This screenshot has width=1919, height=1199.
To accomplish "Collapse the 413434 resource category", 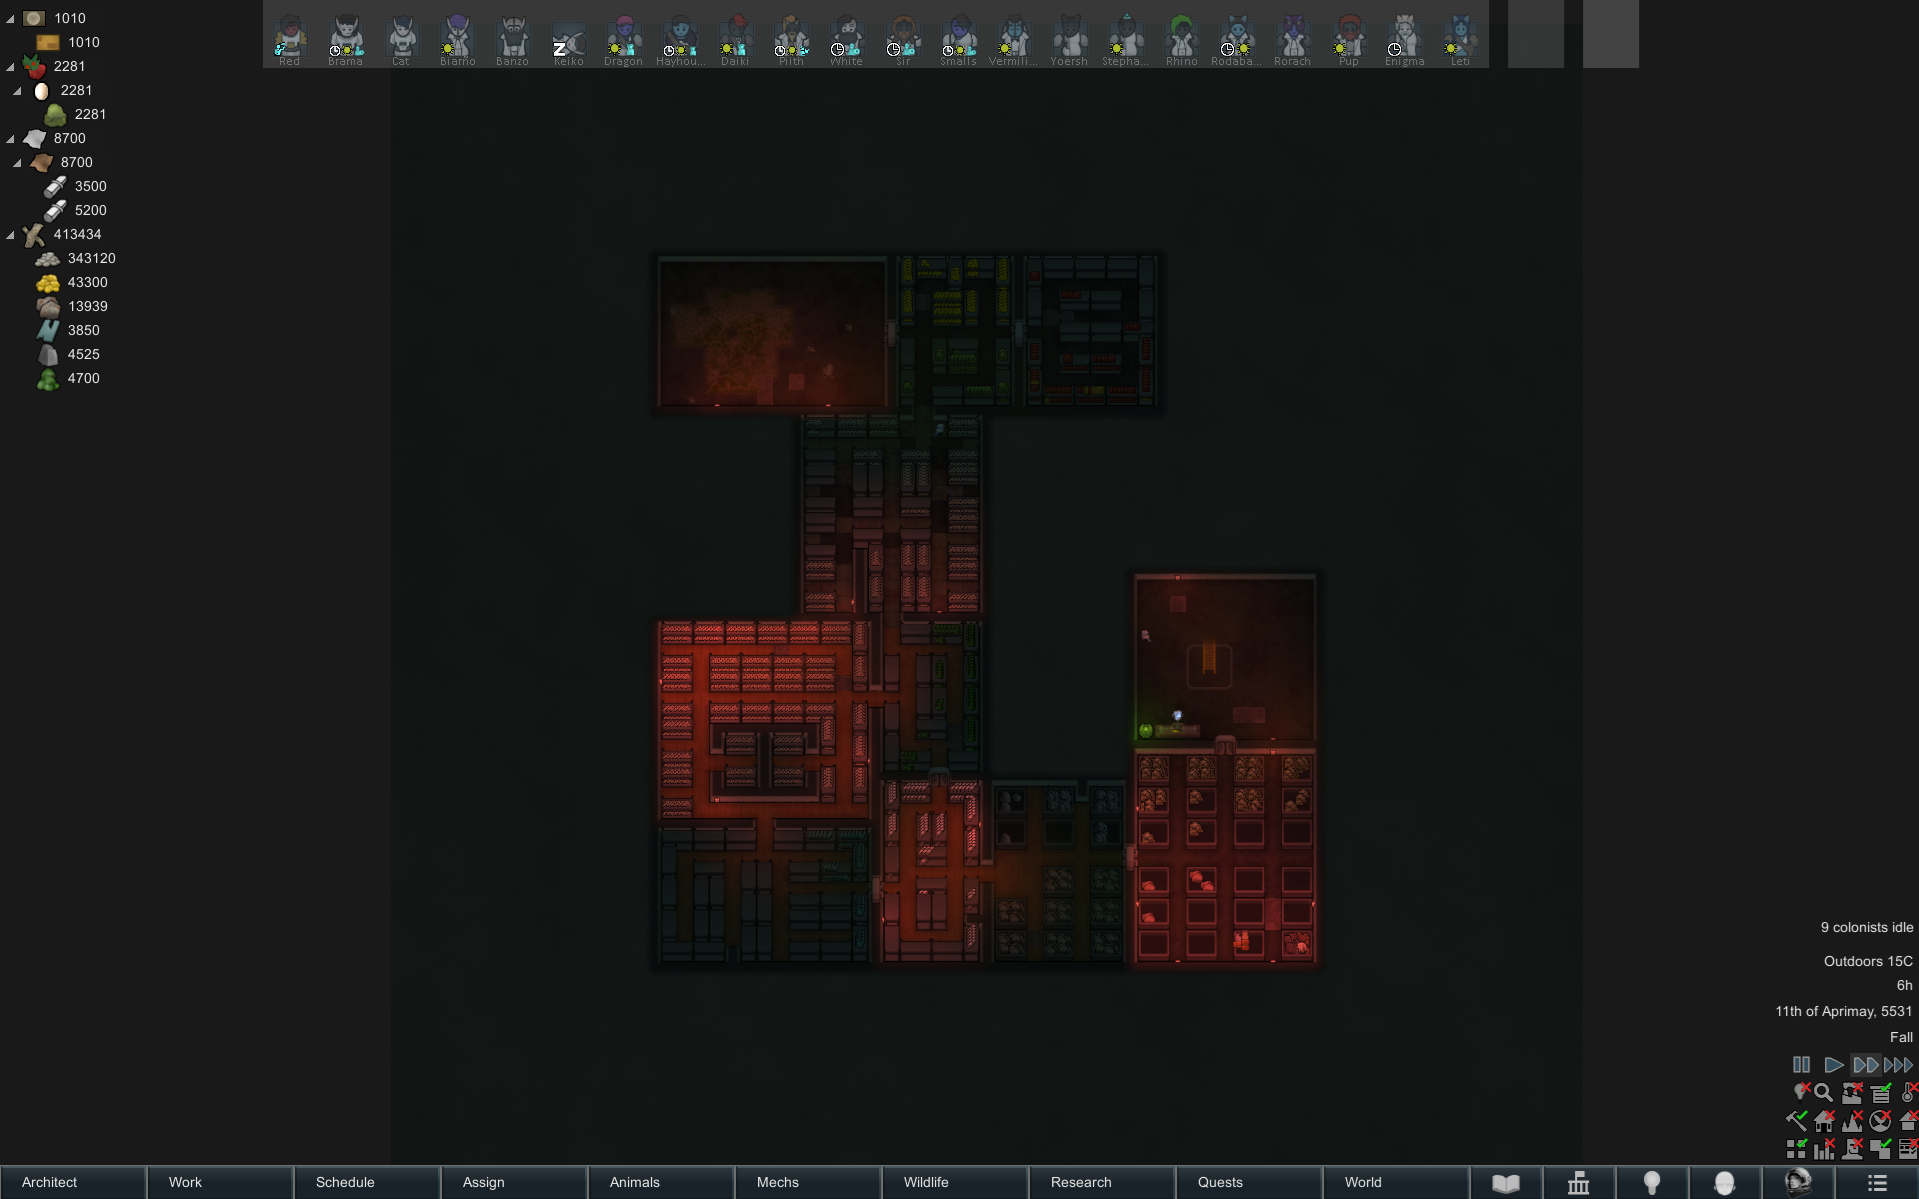I will coord(11,235).
